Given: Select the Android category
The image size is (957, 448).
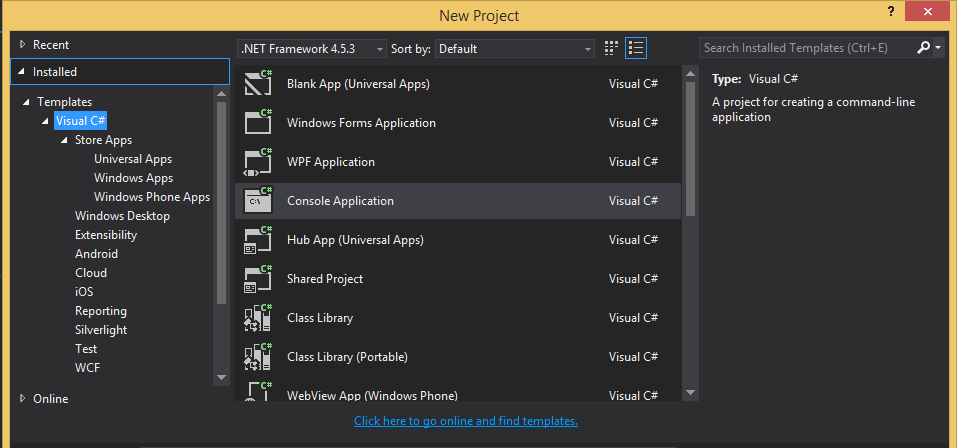Looking at the screenshot, I should (96, 253).
